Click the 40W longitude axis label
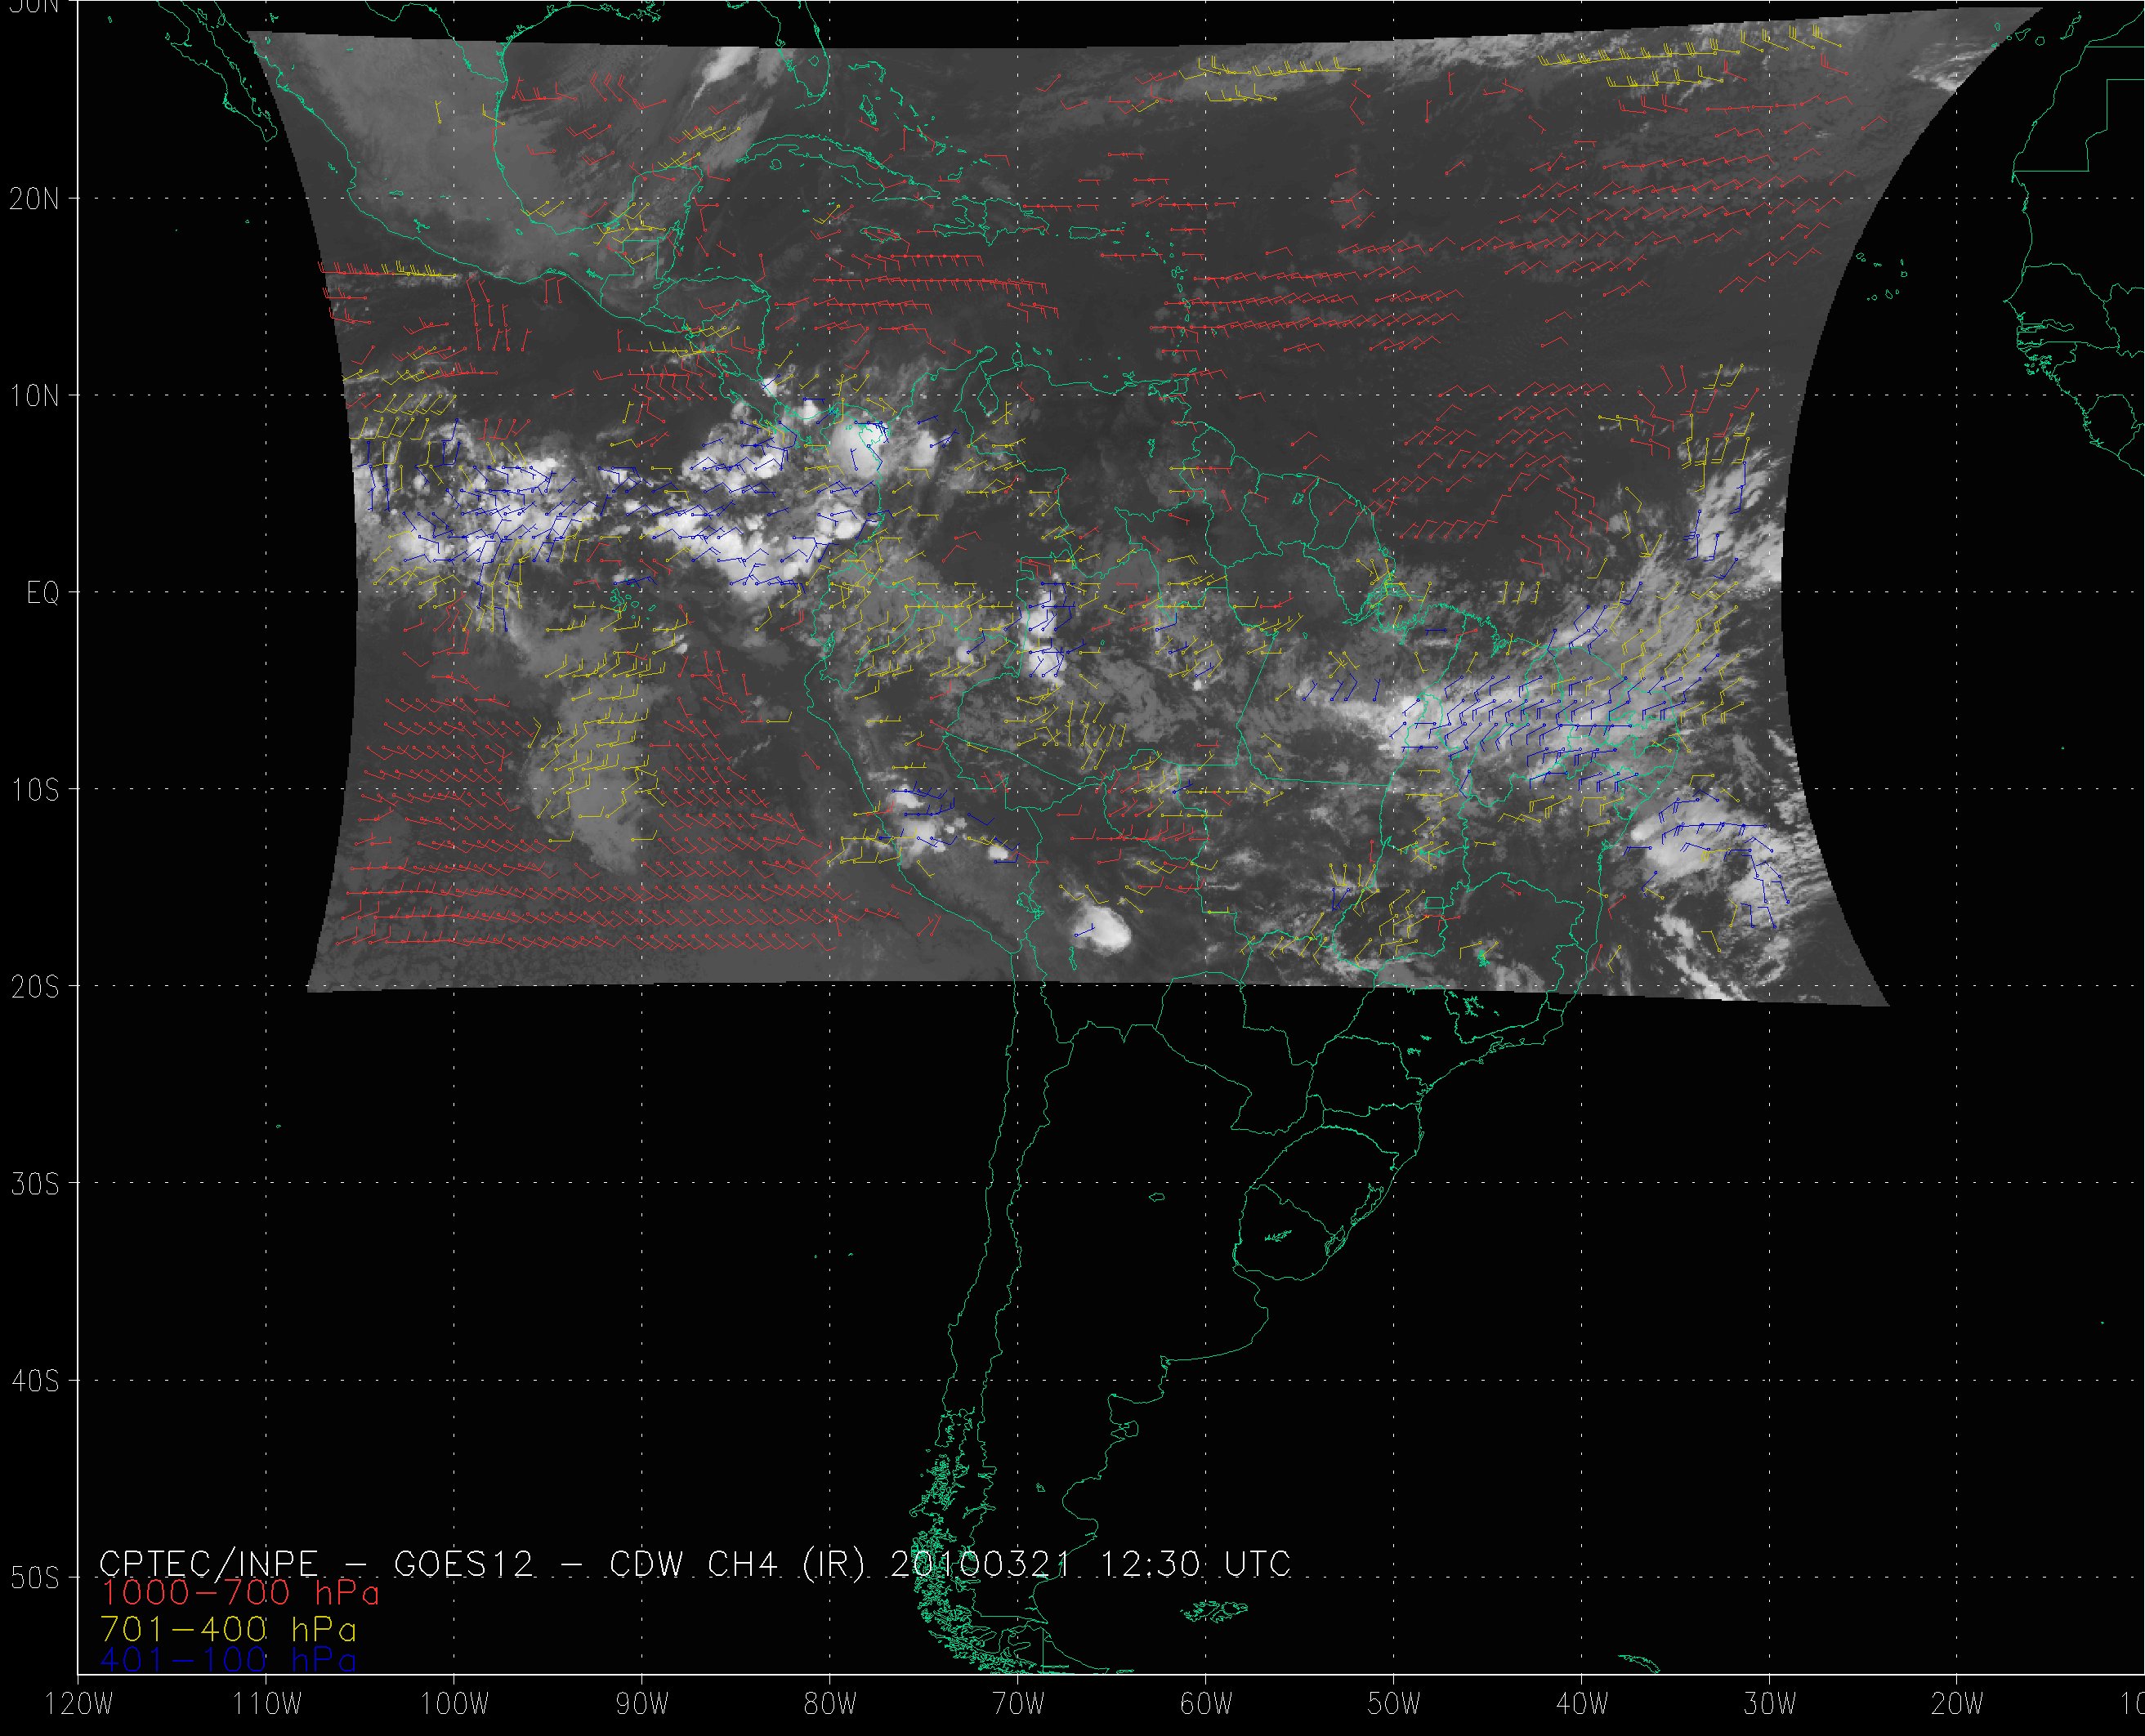2145x1736 pixels. (x=1582, y=1704)
